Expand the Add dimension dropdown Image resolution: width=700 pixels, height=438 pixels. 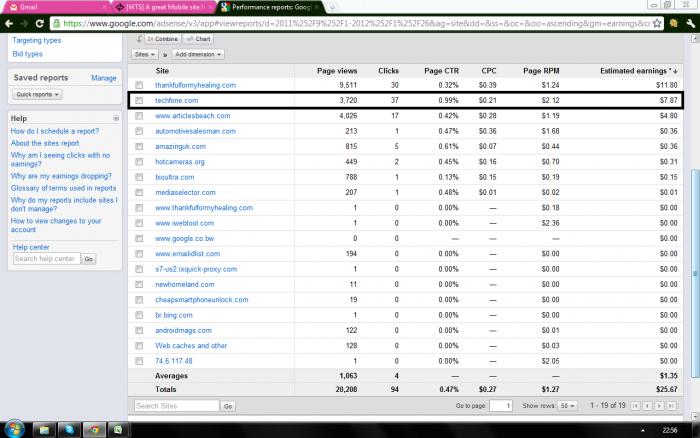click(x=198, y=54)
